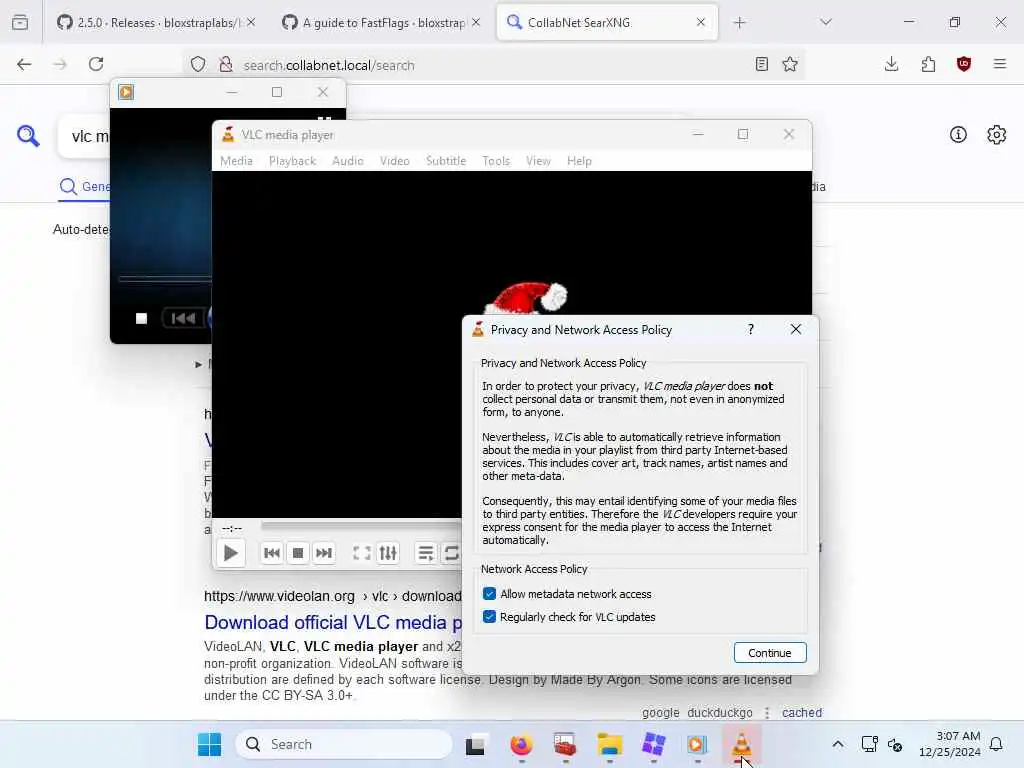
Task: Open the VLC Media menu
Action: [x=236, y=161]
